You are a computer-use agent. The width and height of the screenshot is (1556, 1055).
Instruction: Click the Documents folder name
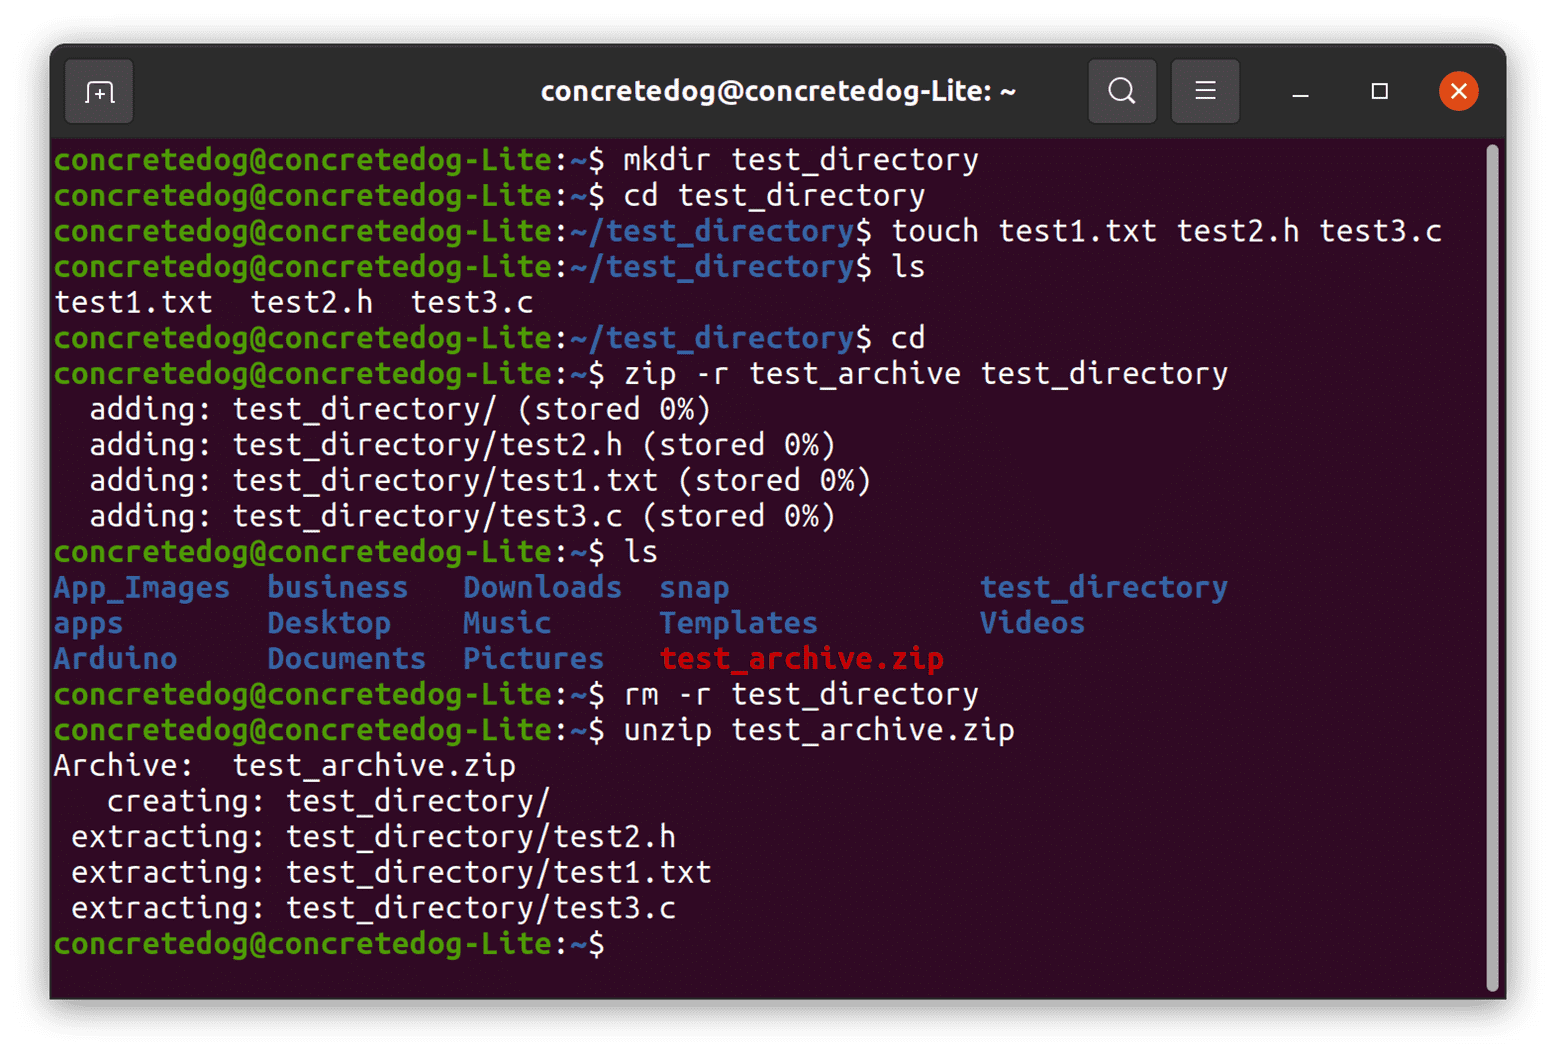(347, 659)
